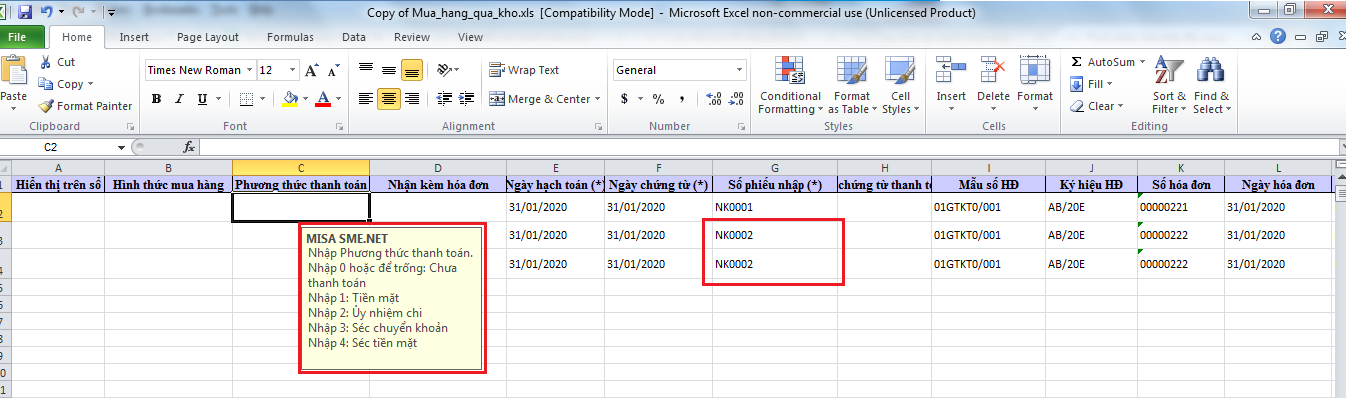The width and height of the screenshot is (1346, 399).
Task: Open text orientation options
Action: (x=448, y=70)
